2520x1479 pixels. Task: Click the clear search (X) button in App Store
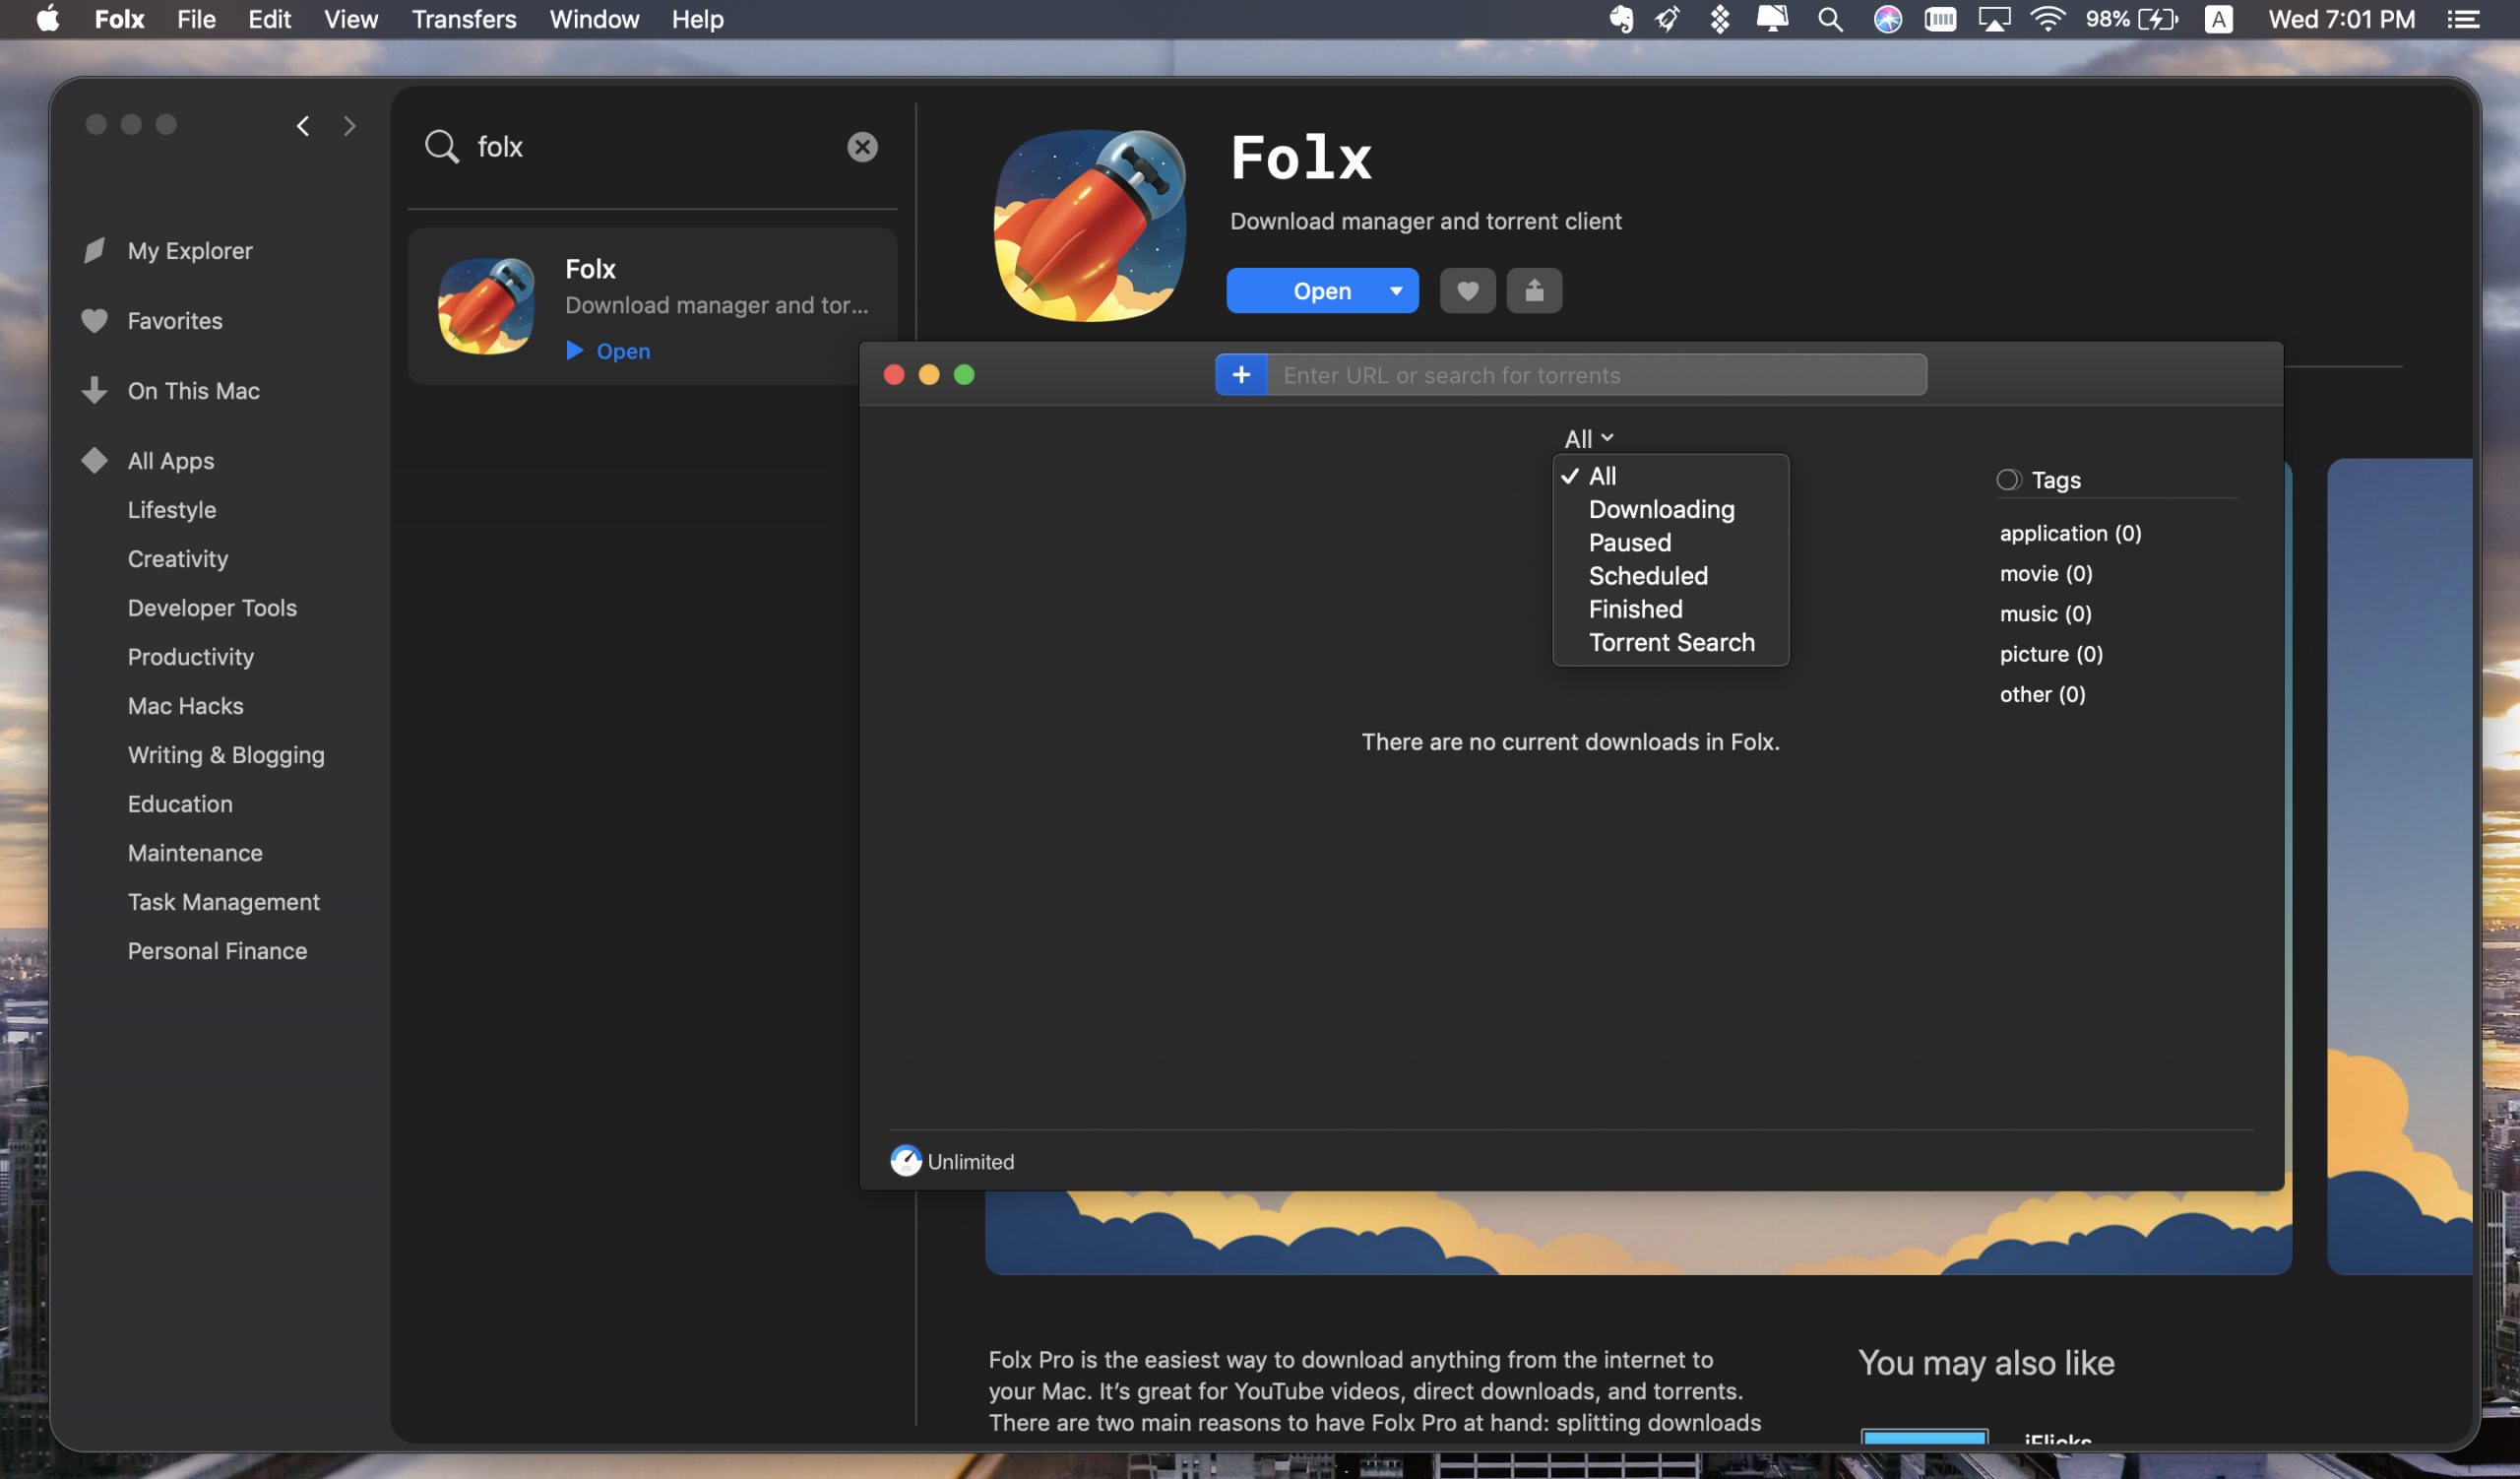[x=862, y=146]
